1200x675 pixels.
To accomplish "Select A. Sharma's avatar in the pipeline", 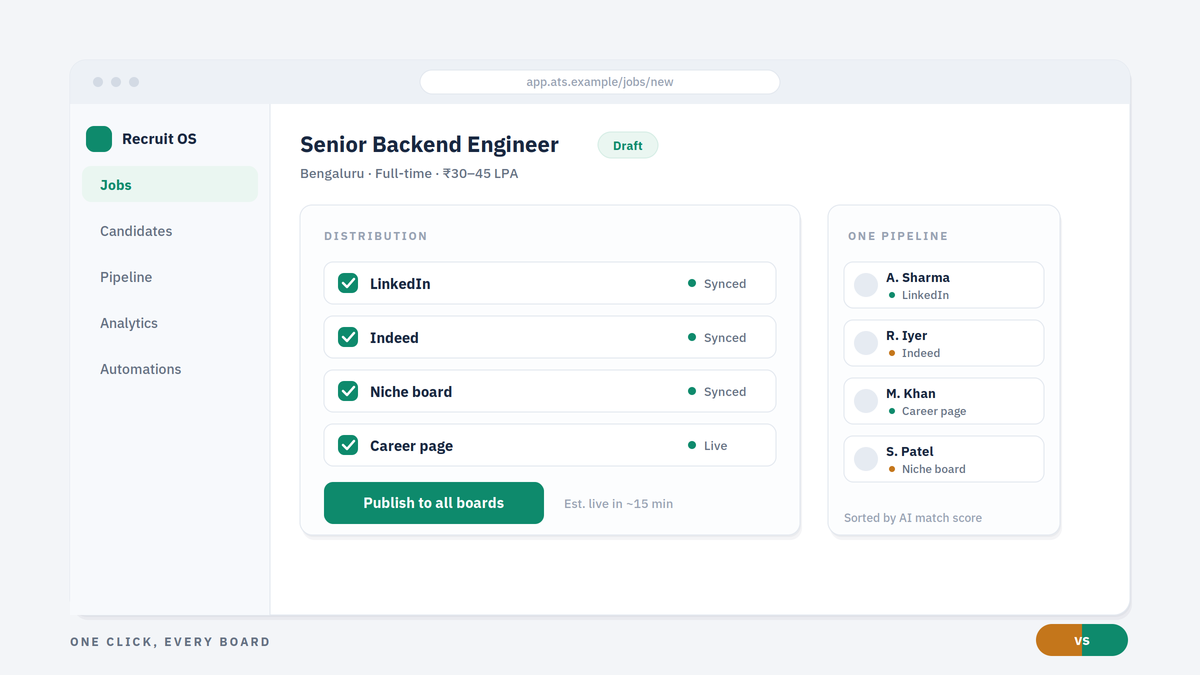I will click(866, 285).
